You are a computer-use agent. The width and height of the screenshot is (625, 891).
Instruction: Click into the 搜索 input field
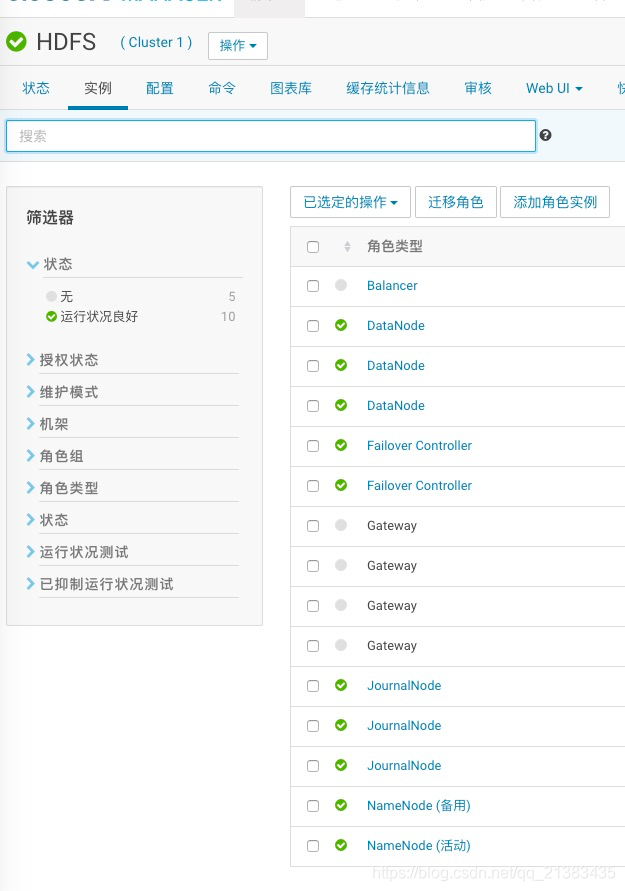tap(271, 136)
